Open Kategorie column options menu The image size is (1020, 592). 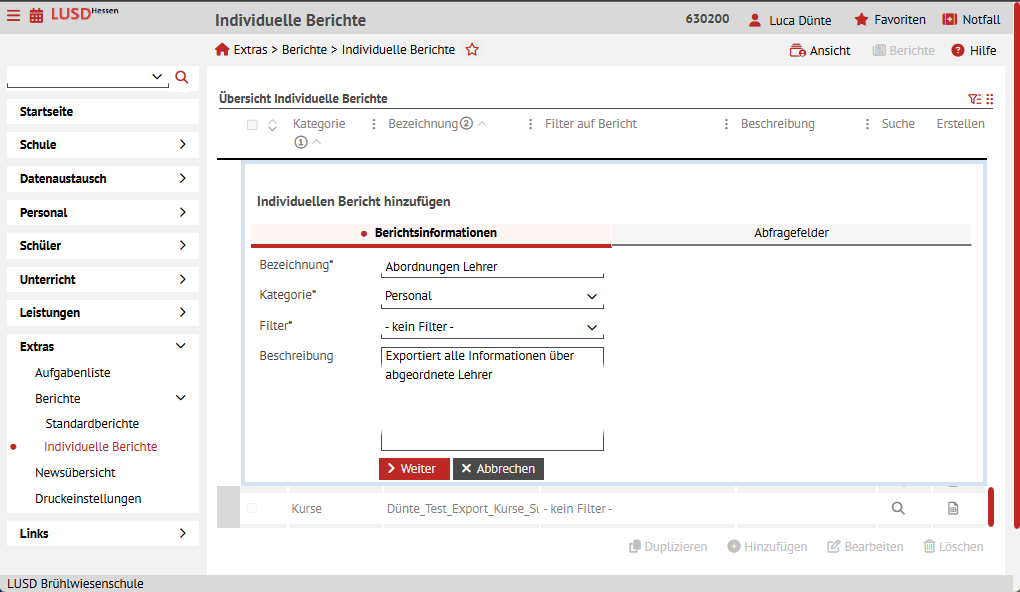[373, 124]
